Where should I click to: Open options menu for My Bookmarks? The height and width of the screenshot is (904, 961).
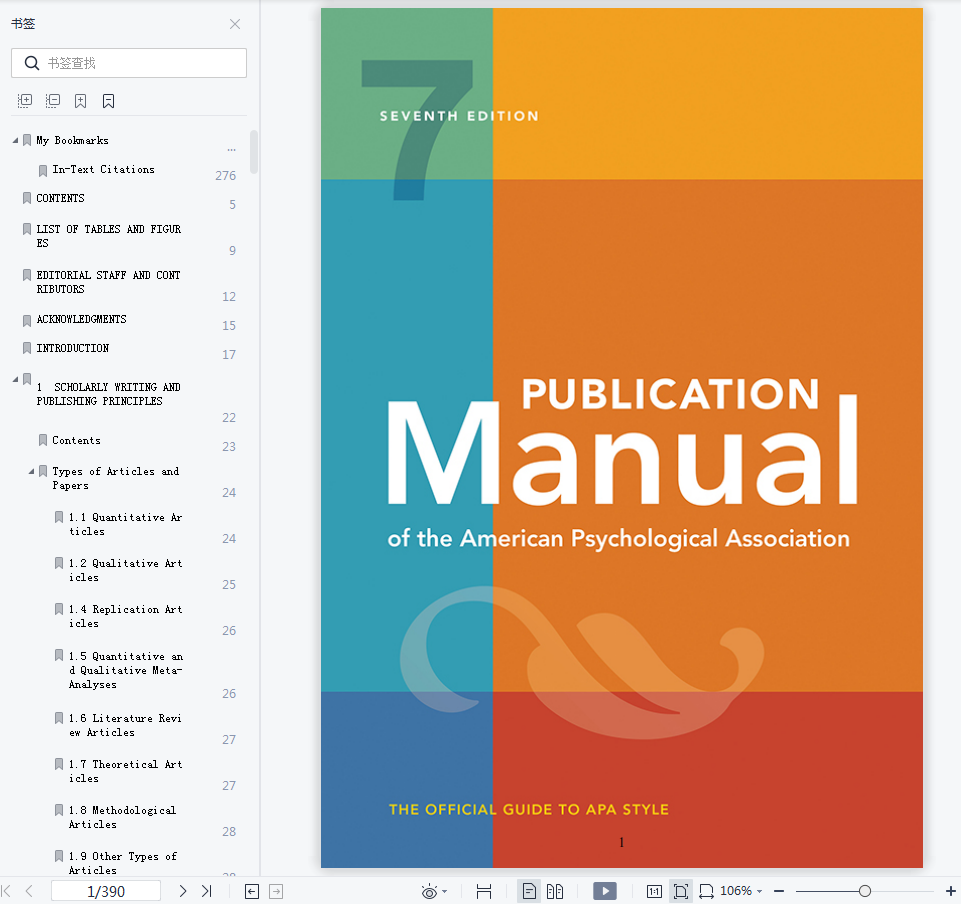click(232, 150)
